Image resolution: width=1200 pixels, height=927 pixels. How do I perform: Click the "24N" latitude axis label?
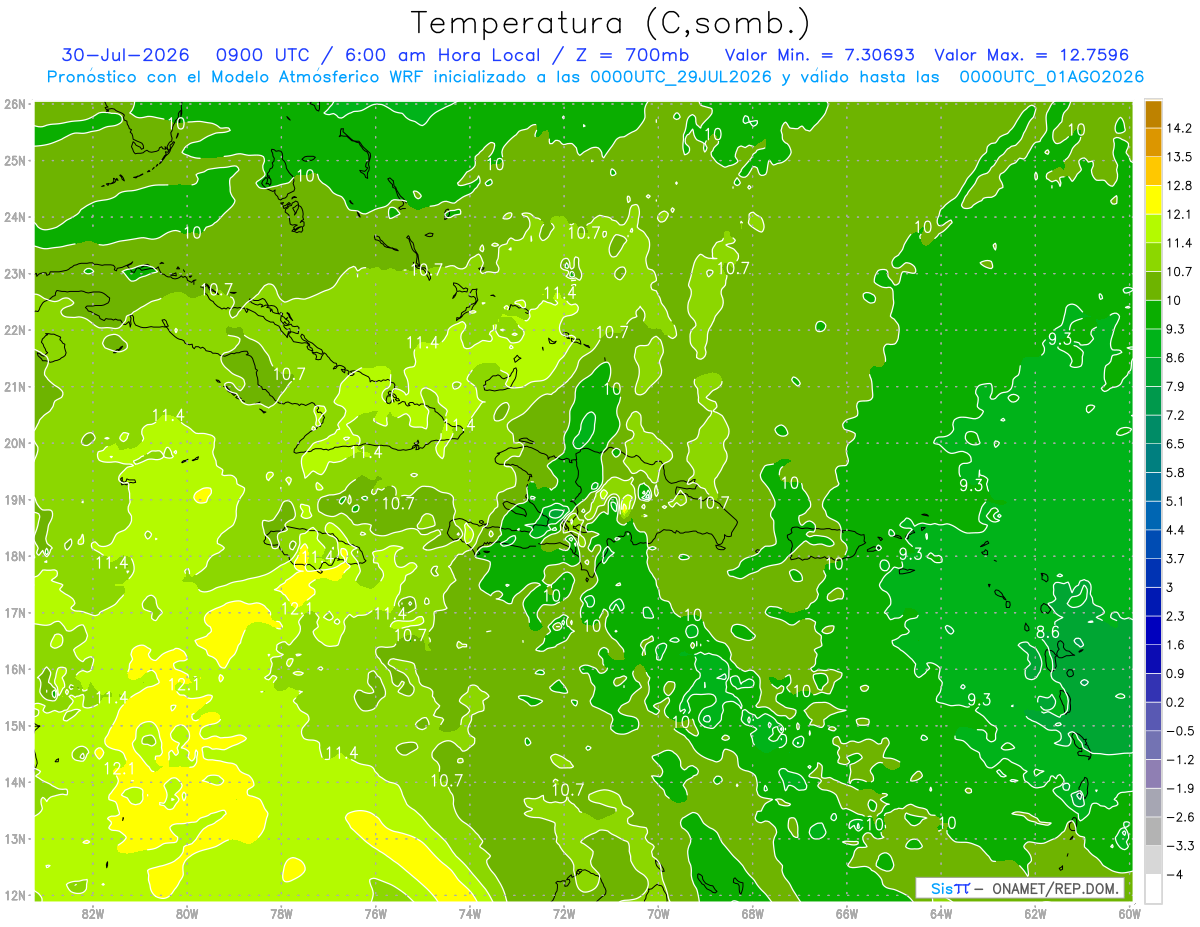(15, 217)
